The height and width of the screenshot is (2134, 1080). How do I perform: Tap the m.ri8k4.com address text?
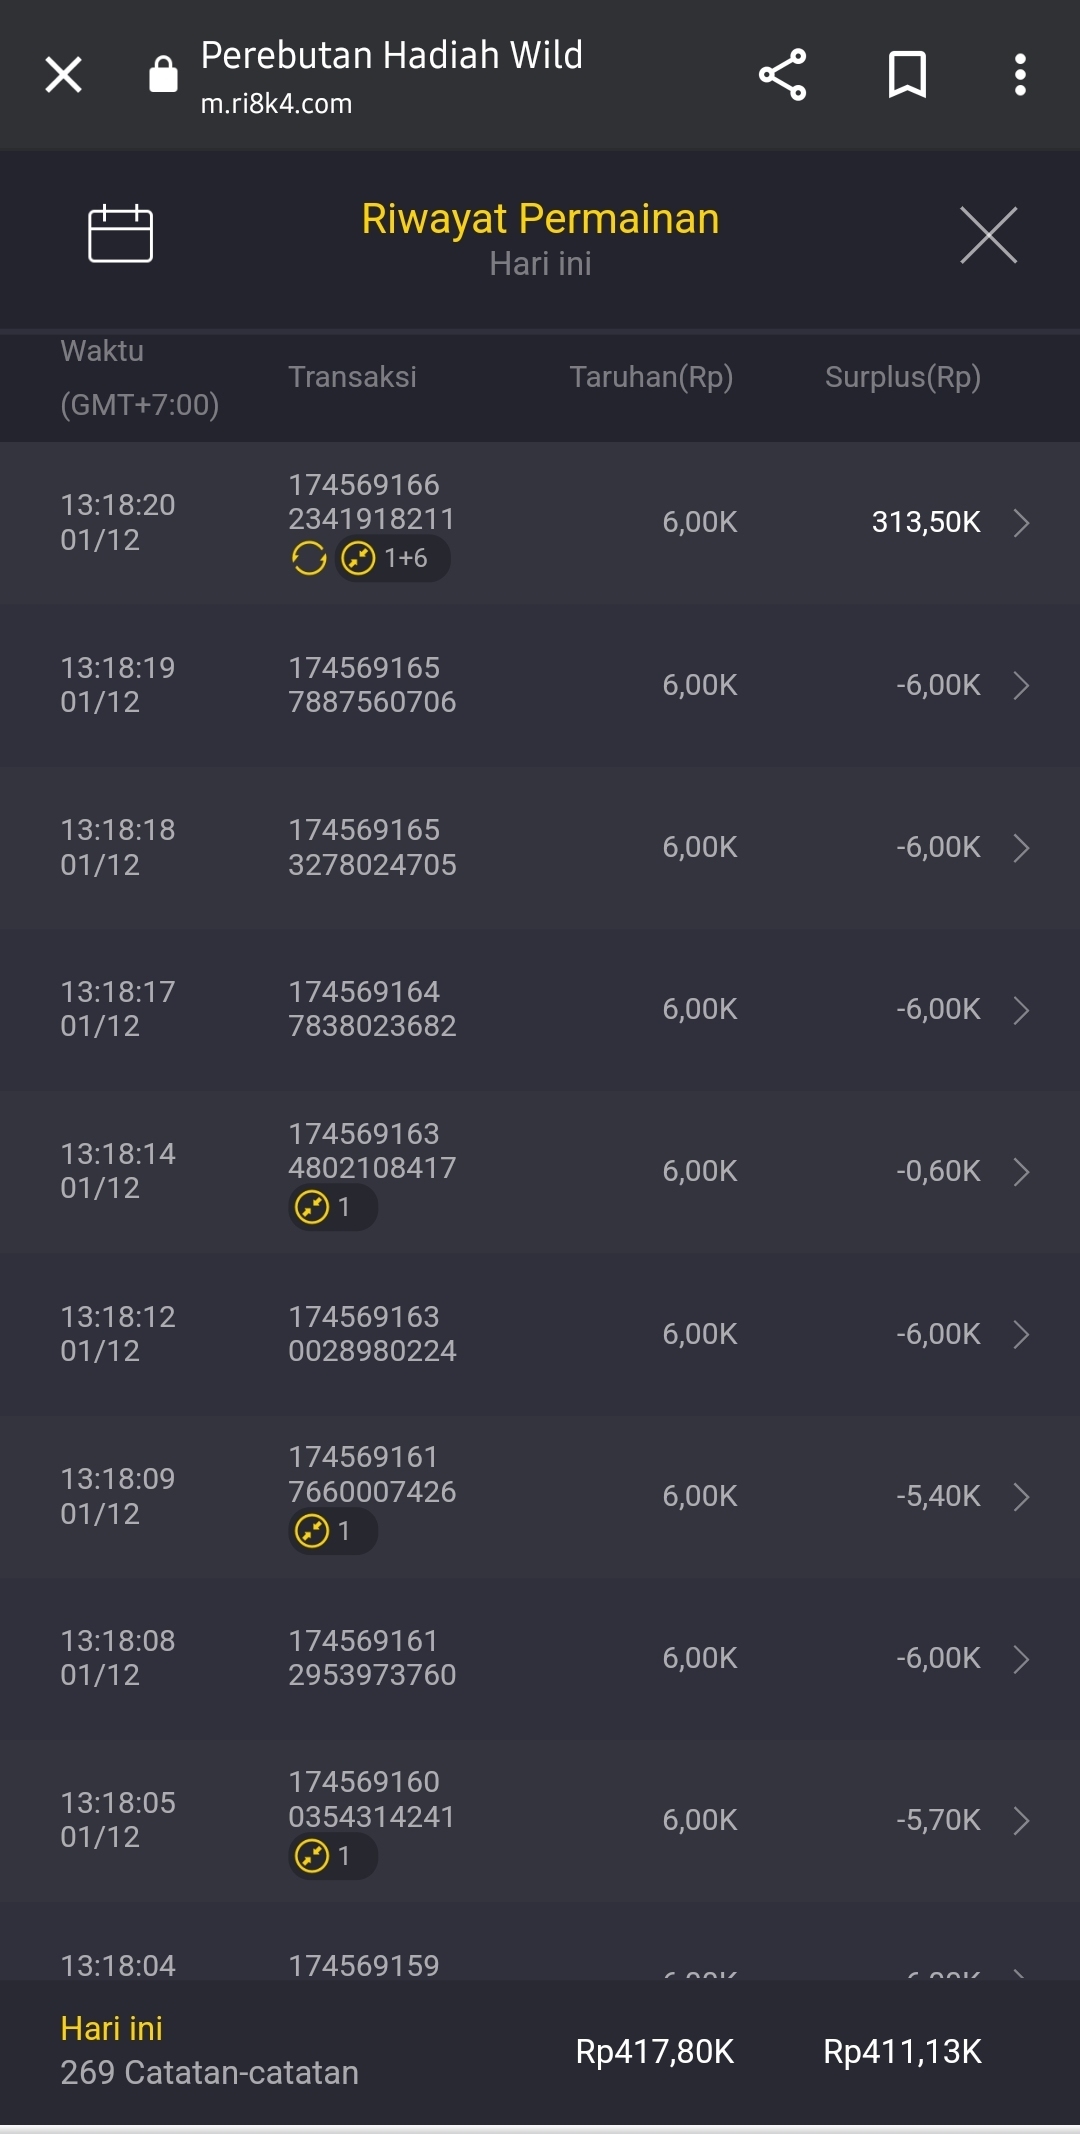click(277, 104)
